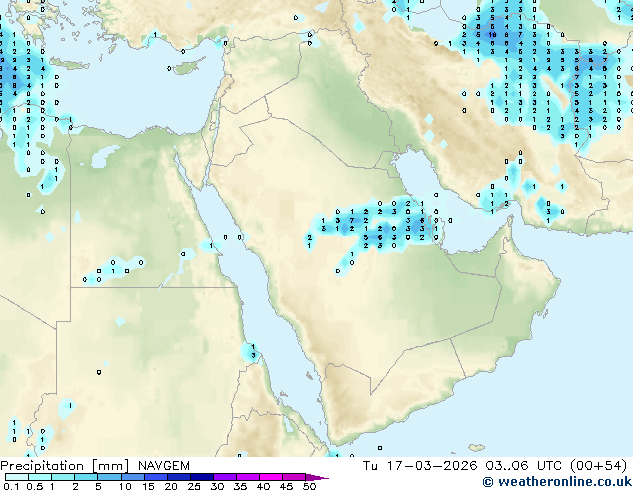The width and height of the screenshot is (634, 490).
Task: Click the 35–40 mm legend swatch
Action: (x=248, y=477)
